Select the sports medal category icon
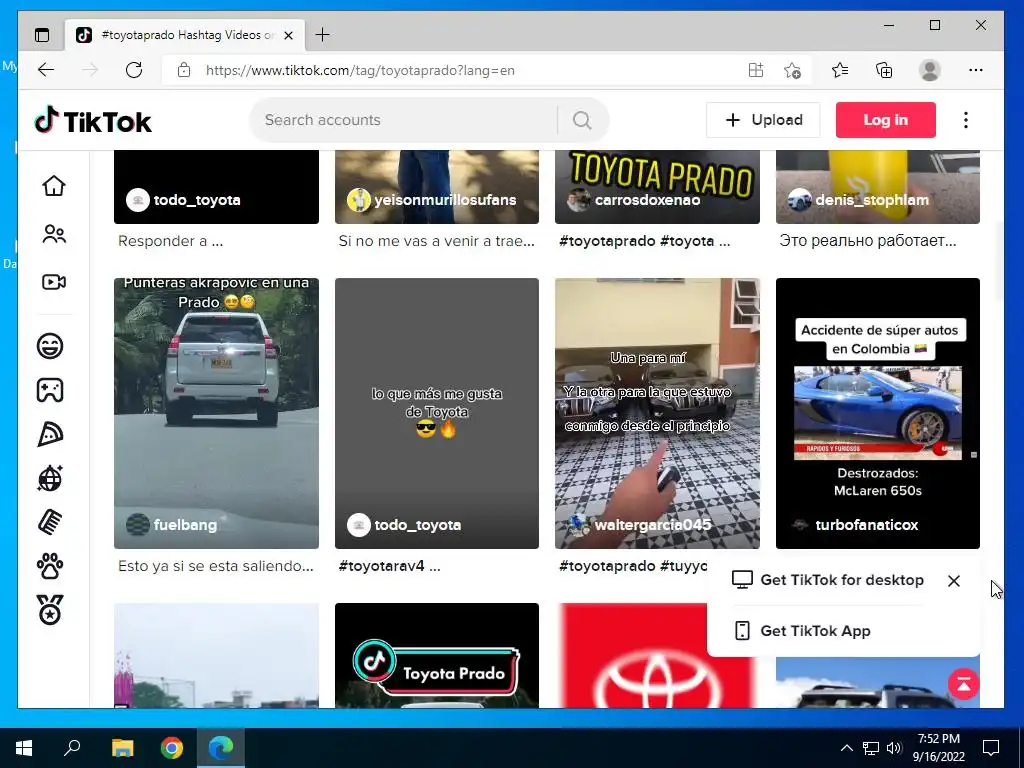The image size is (1024, 768). (x=50, y=610)
